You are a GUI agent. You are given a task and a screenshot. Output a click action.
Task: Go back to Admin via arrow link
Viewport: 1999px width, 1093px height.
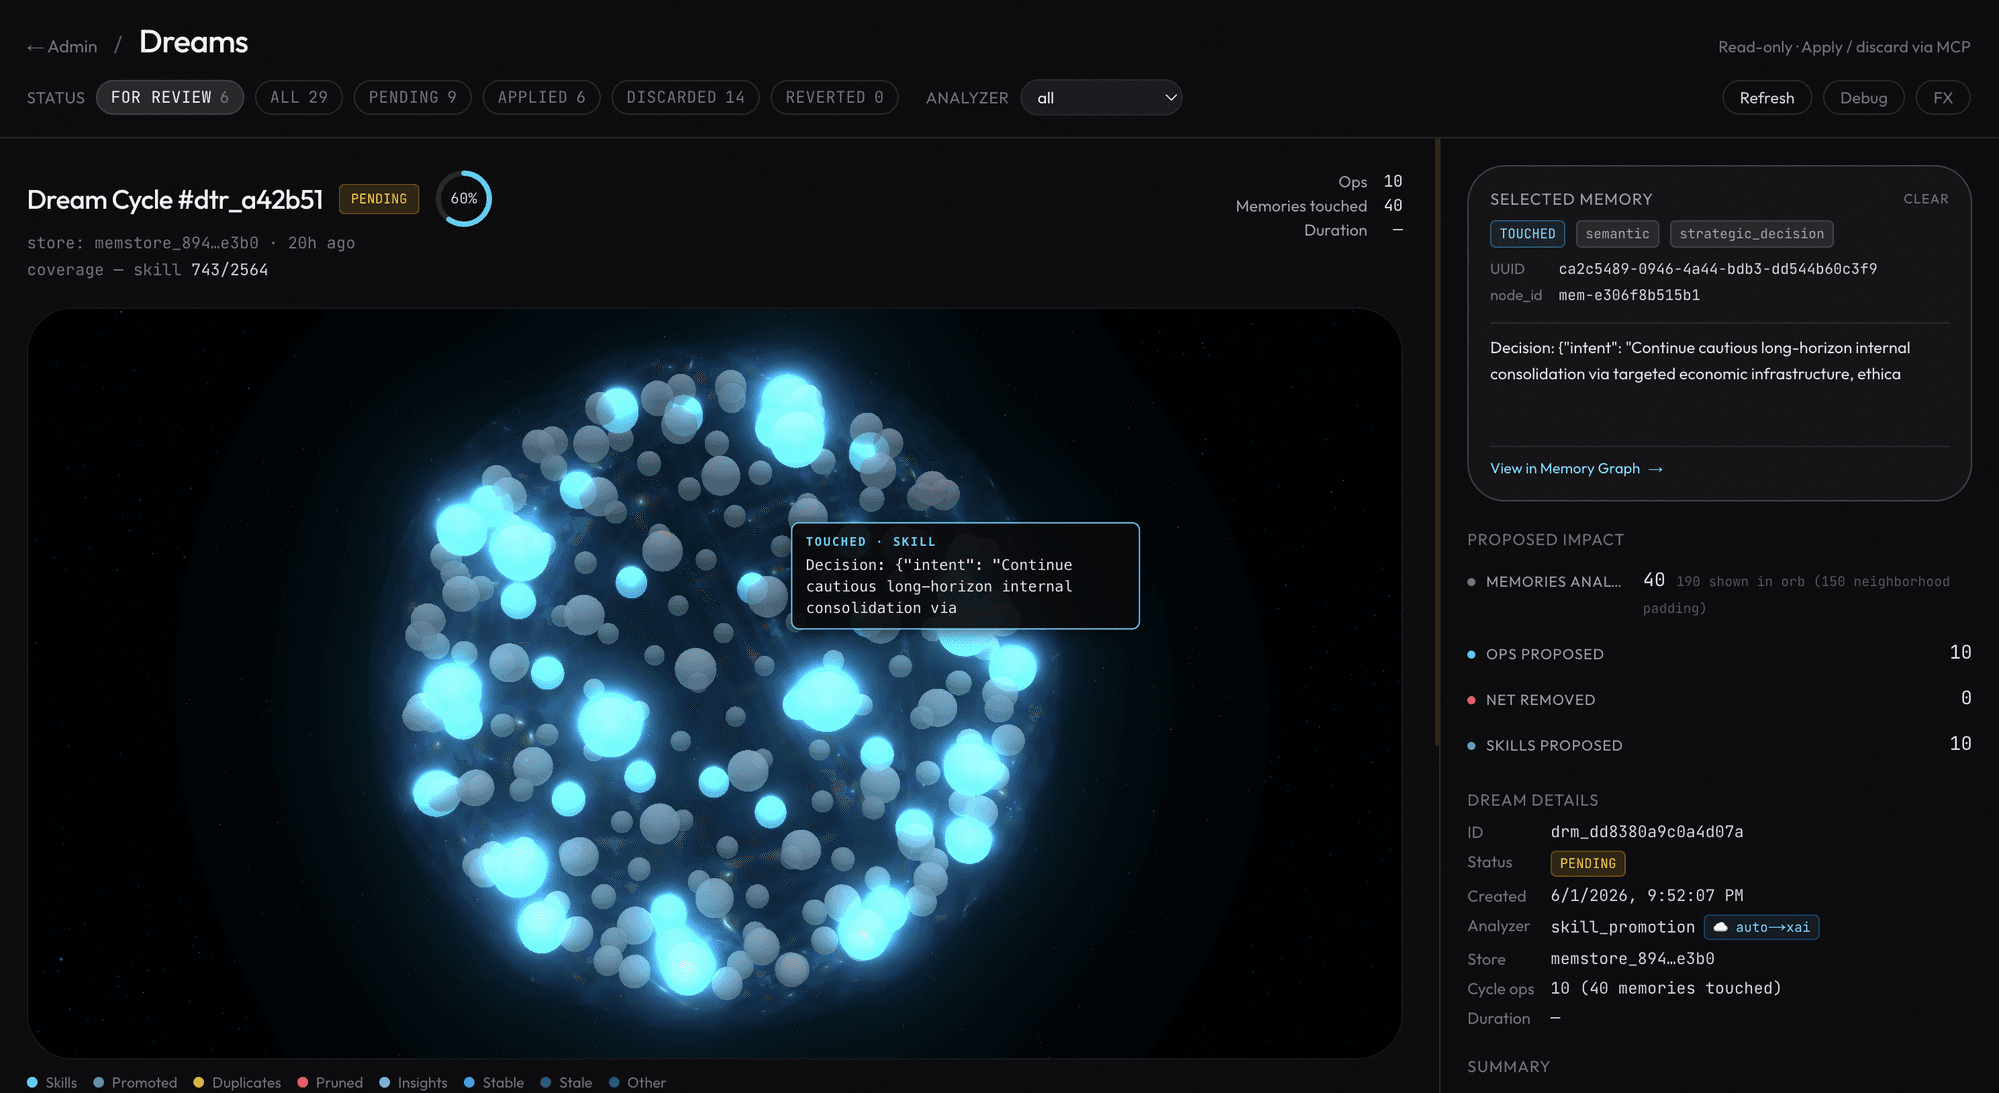click(x=62, y=46)
